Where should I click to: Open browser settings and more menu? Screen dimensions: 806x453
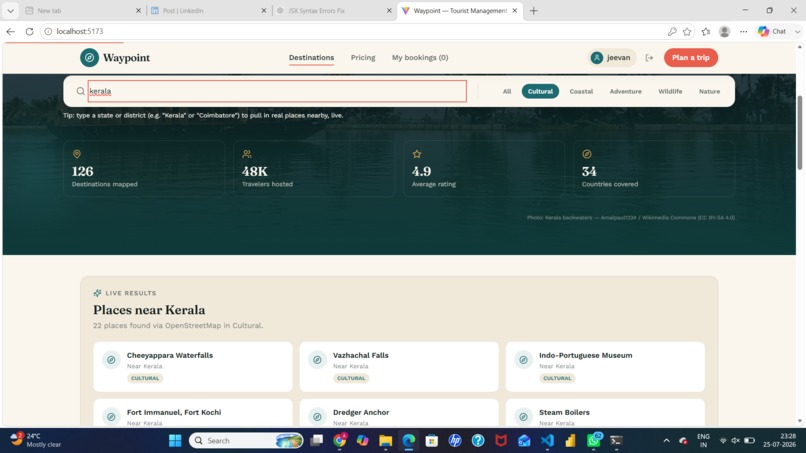[743, 31]
